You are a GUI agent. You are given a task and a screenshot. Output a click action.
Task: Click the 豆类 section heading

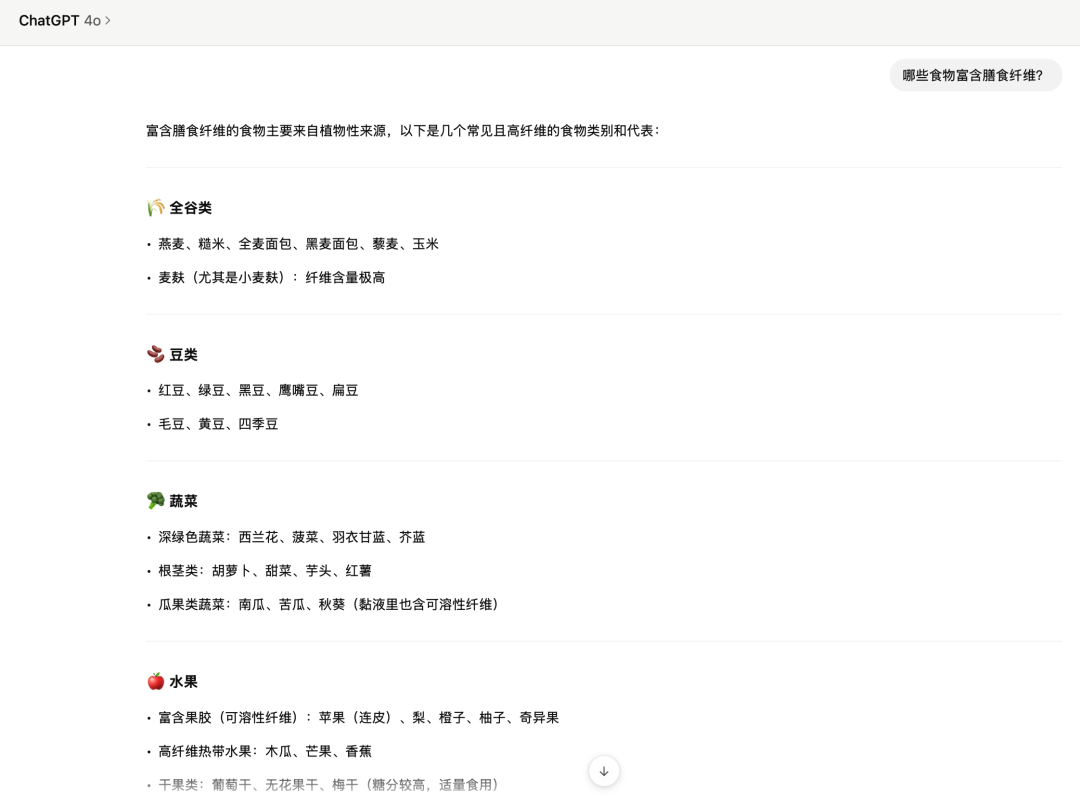pyautogui.click(x=184, y=355)
